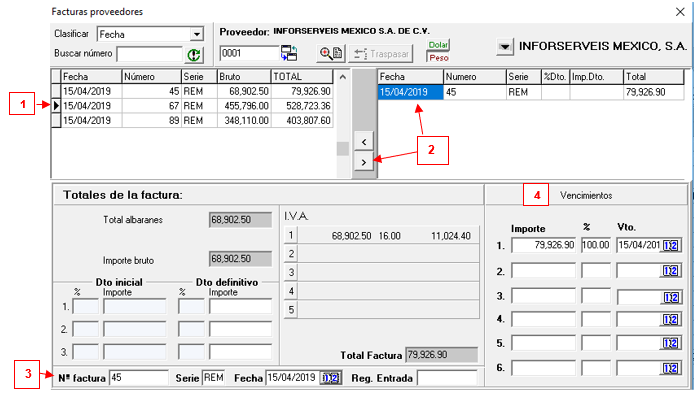Close the Facturas proveedores window
The image size is (694, 396).
(x=680, y=12)
